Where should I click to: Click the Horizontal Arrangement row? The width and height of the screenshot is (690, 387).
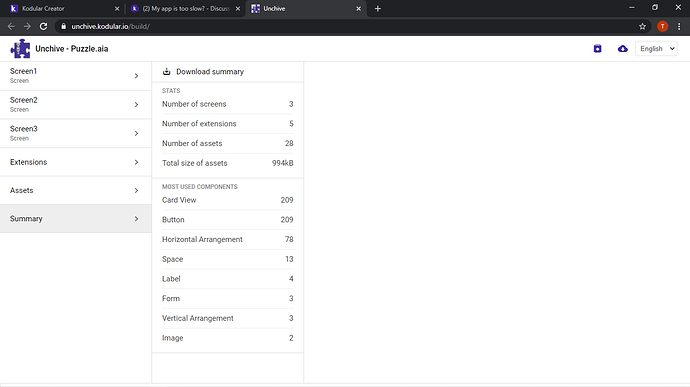228,239
